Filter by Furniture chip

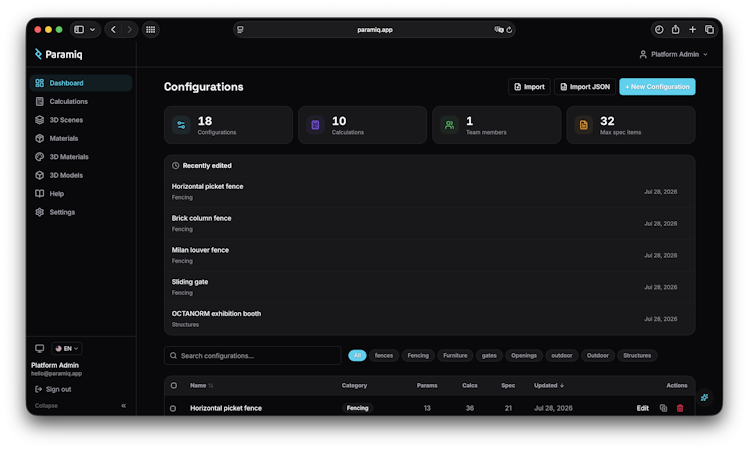click(x=455, y=355)
